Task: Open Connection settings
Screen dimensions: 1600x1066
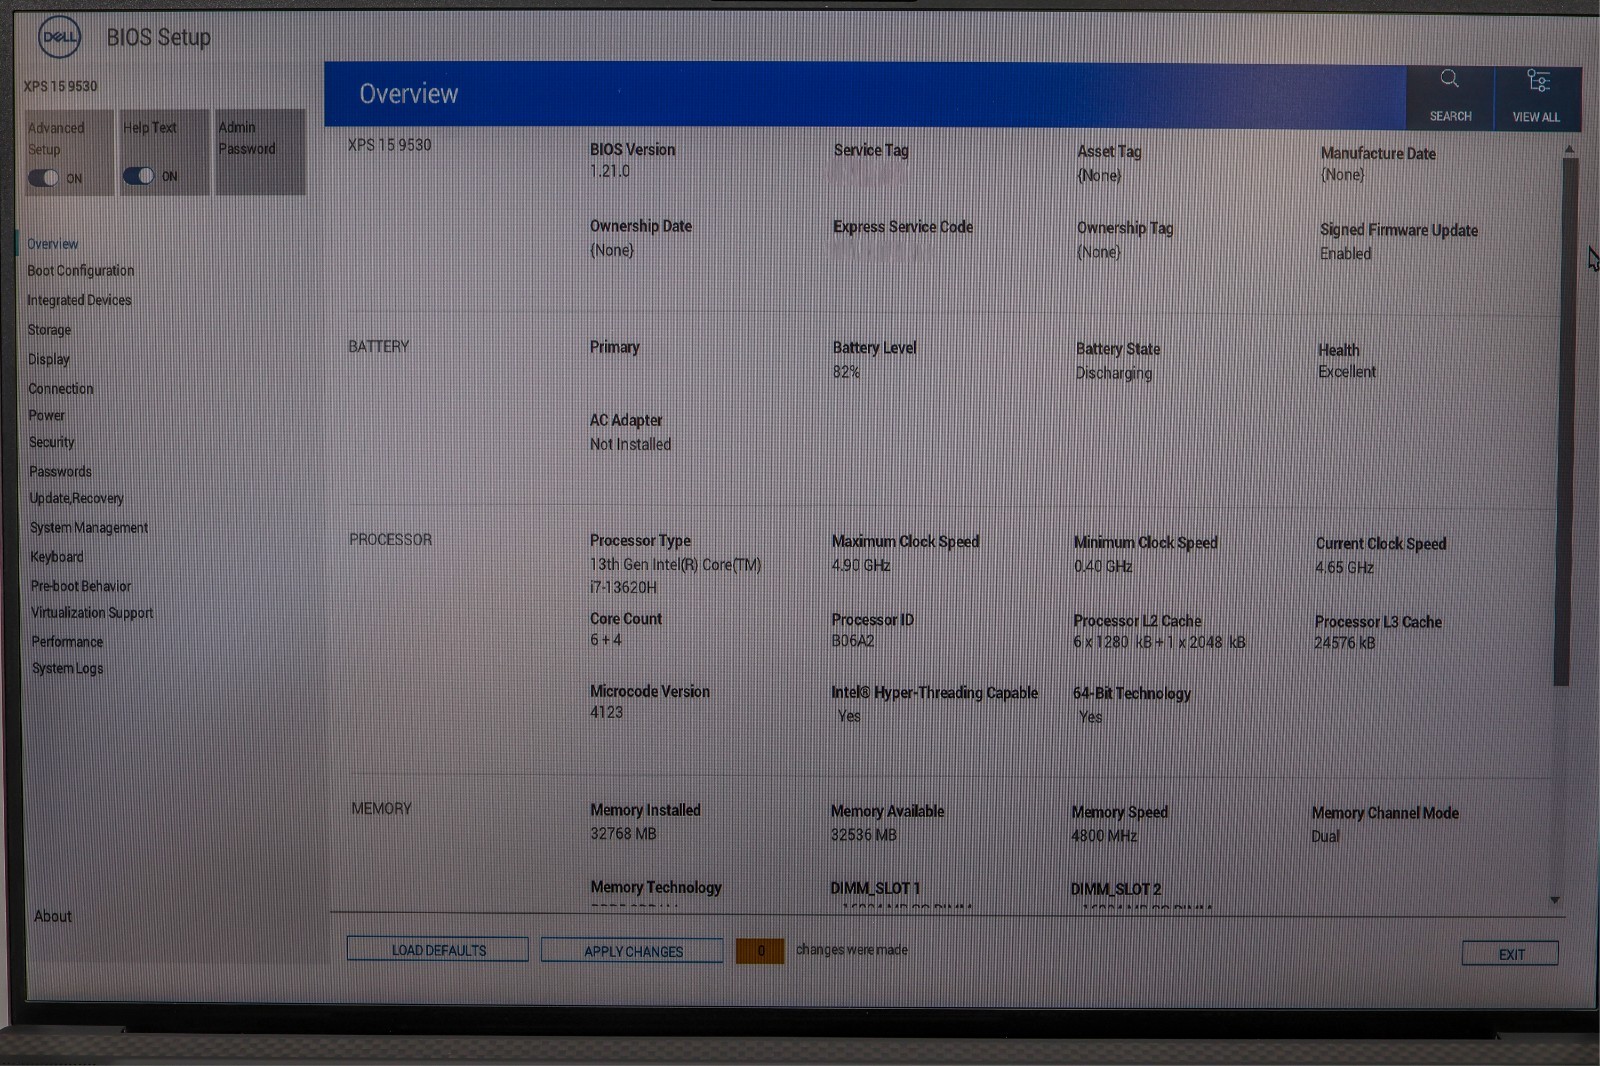Action: click(61, 389)
